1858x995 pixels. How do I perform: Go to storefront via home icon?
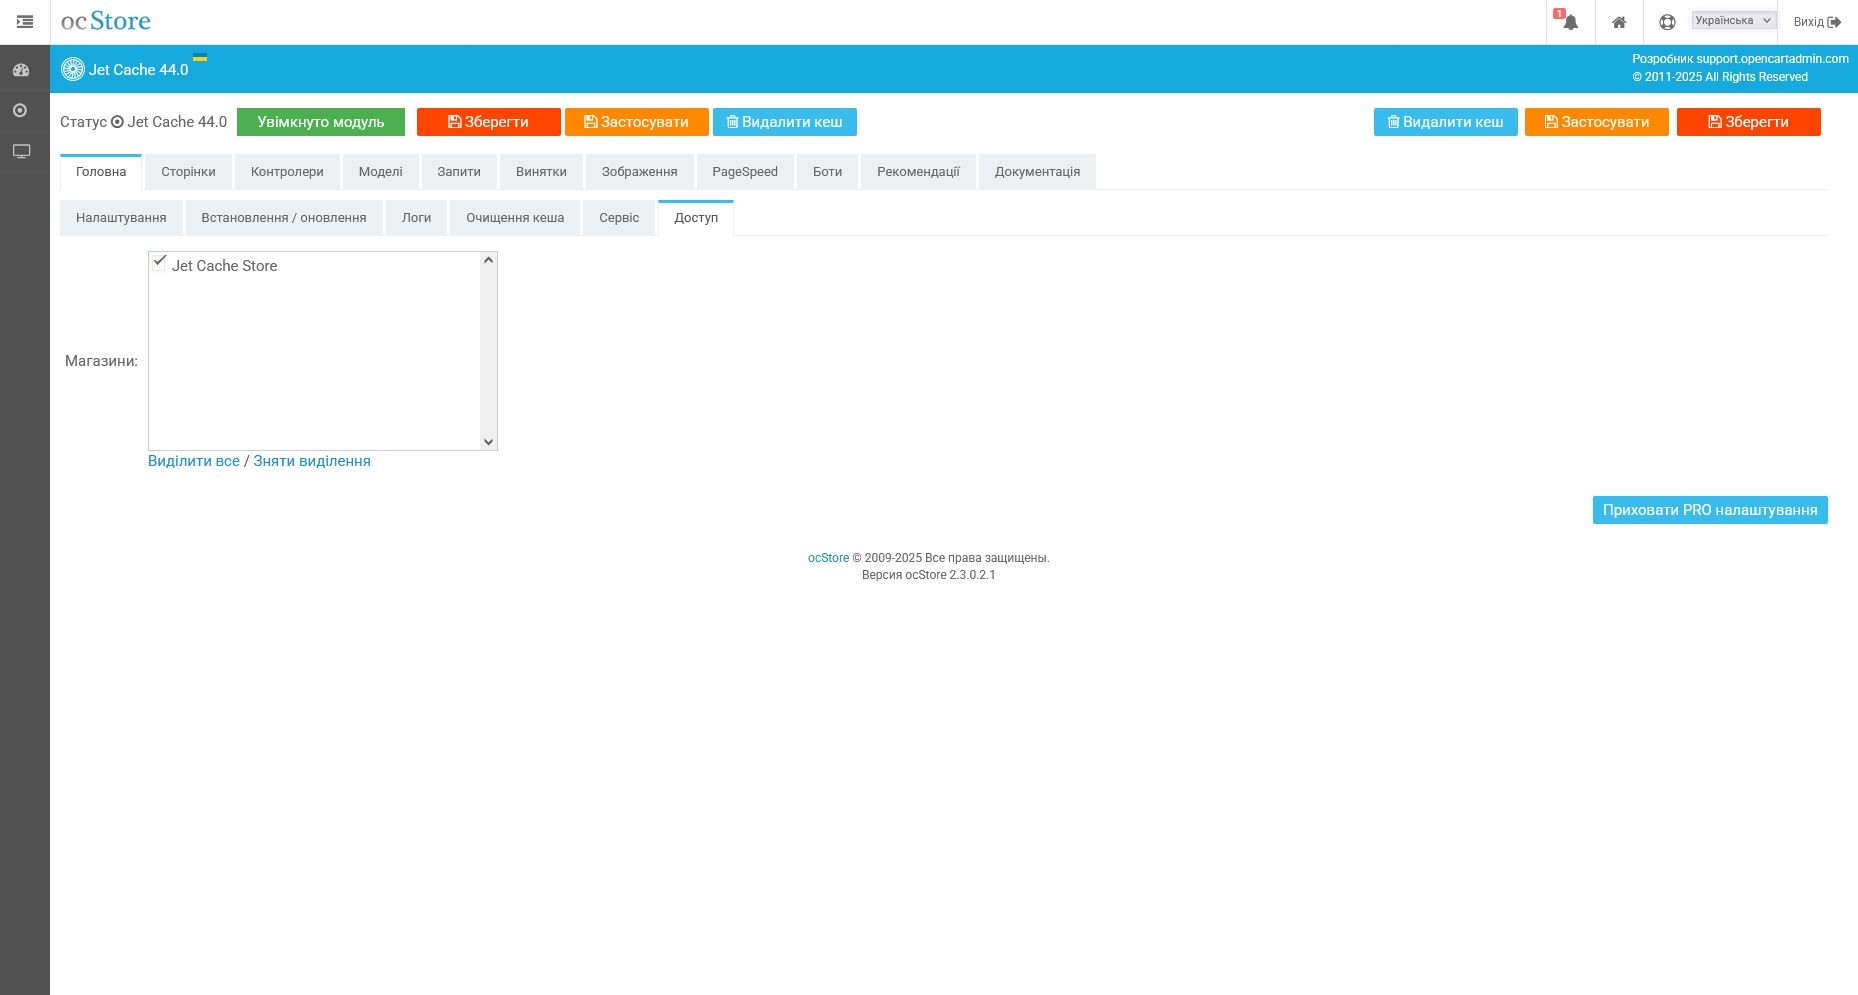tap(1618, 22)
